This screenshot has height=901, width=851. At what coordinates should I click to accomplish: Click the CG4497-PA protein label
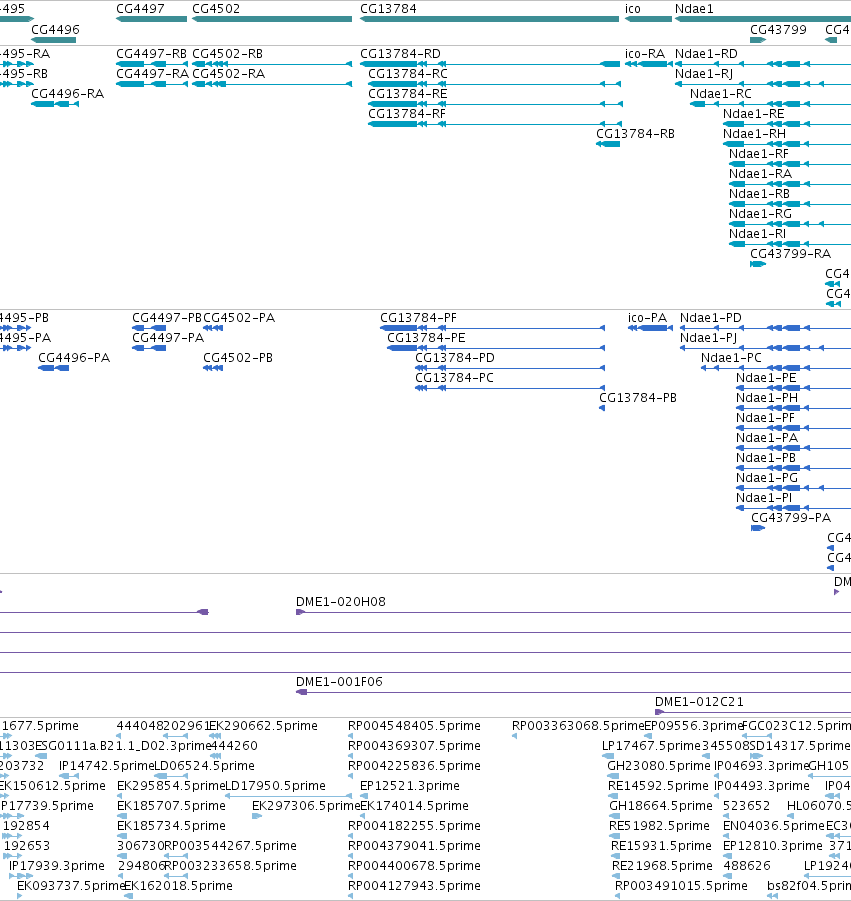[168, 337]
